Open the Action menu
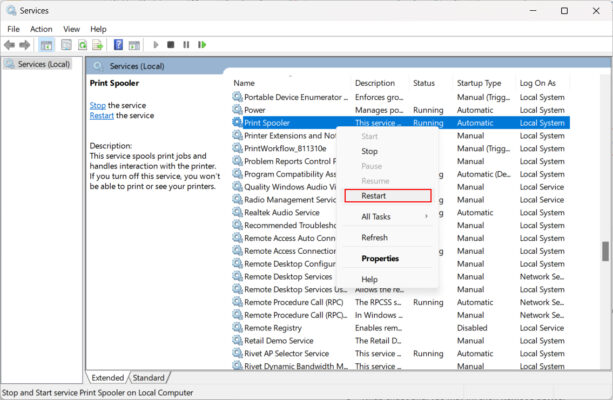Image resolution: width=613 pixels, height=400 pixels. pyautogui.click(x=41, y=29)
